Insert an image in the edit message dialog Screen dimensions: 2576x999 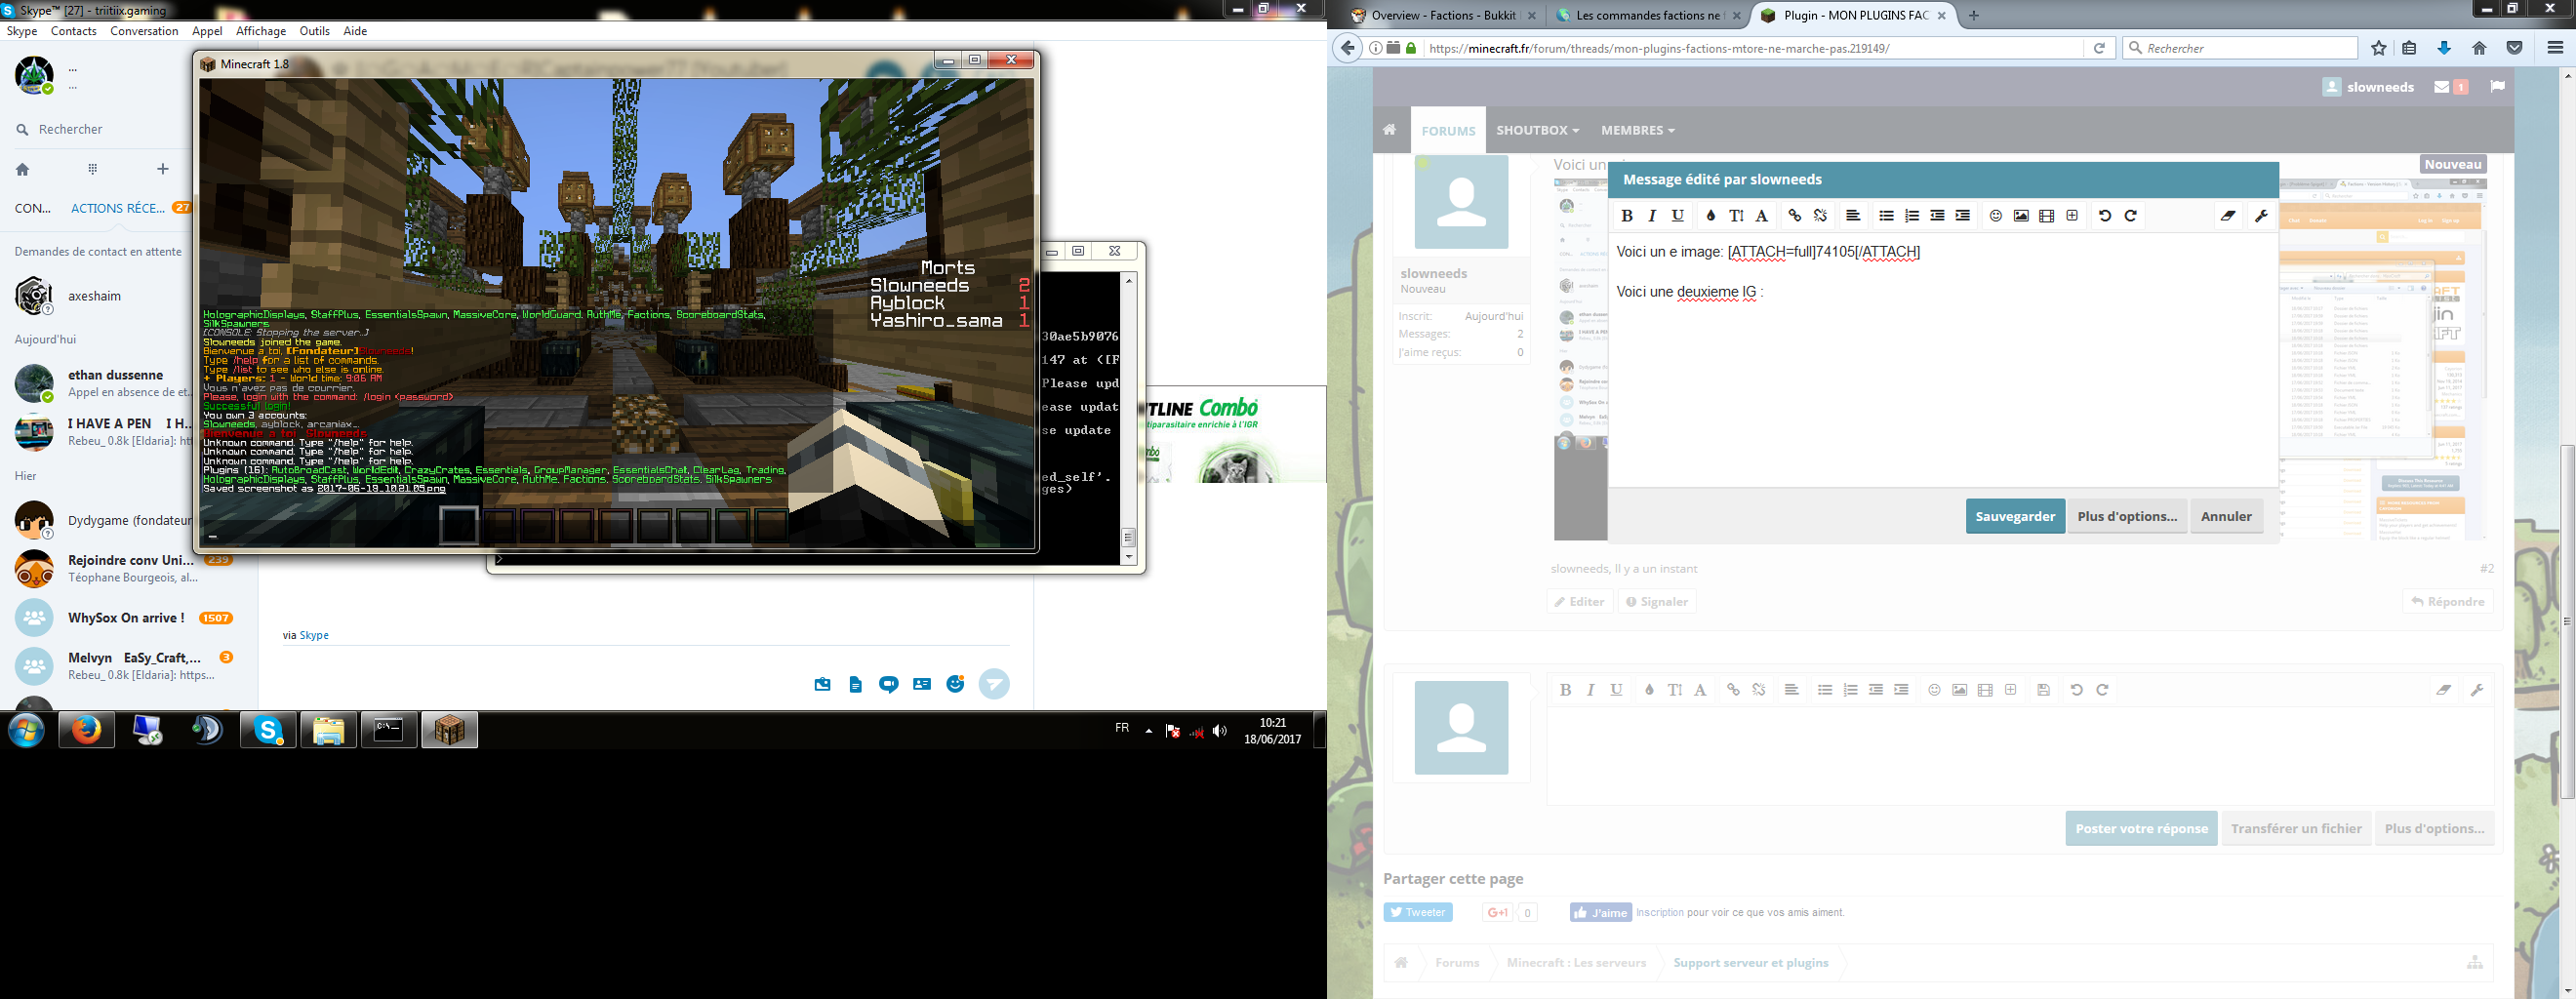pos(2021,216)
